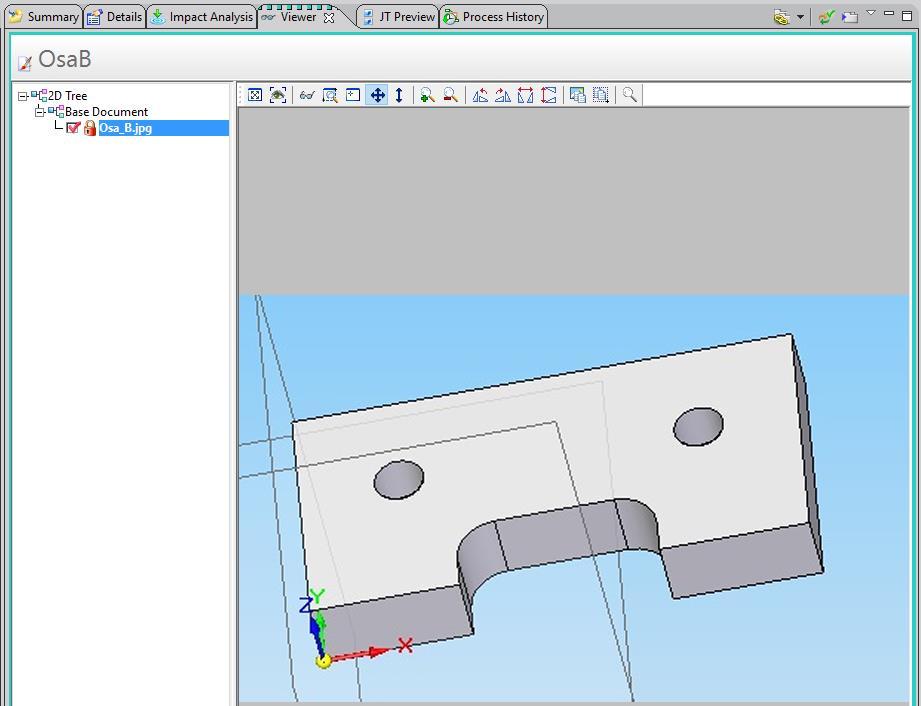
Task: Collapse the 2D Tree node
Action: click(x=23, y=96)
